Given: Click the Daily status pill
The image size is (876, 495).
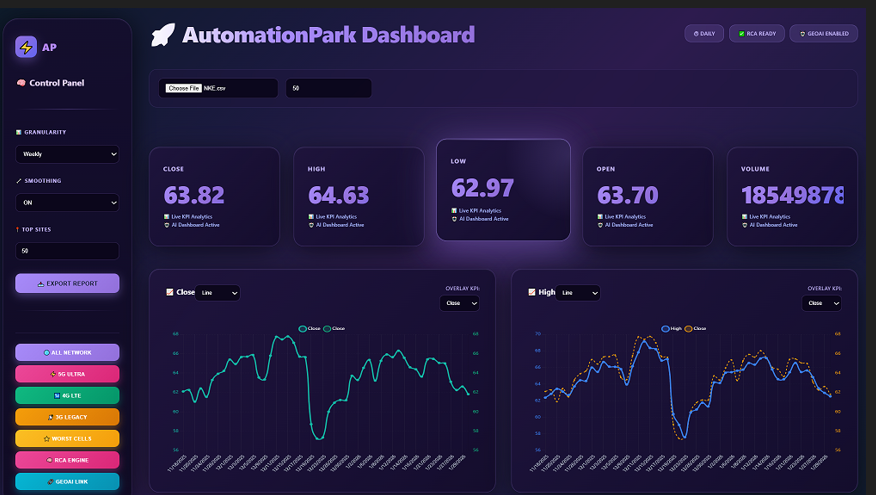Looking at the screenshot, I should point(704,34).
